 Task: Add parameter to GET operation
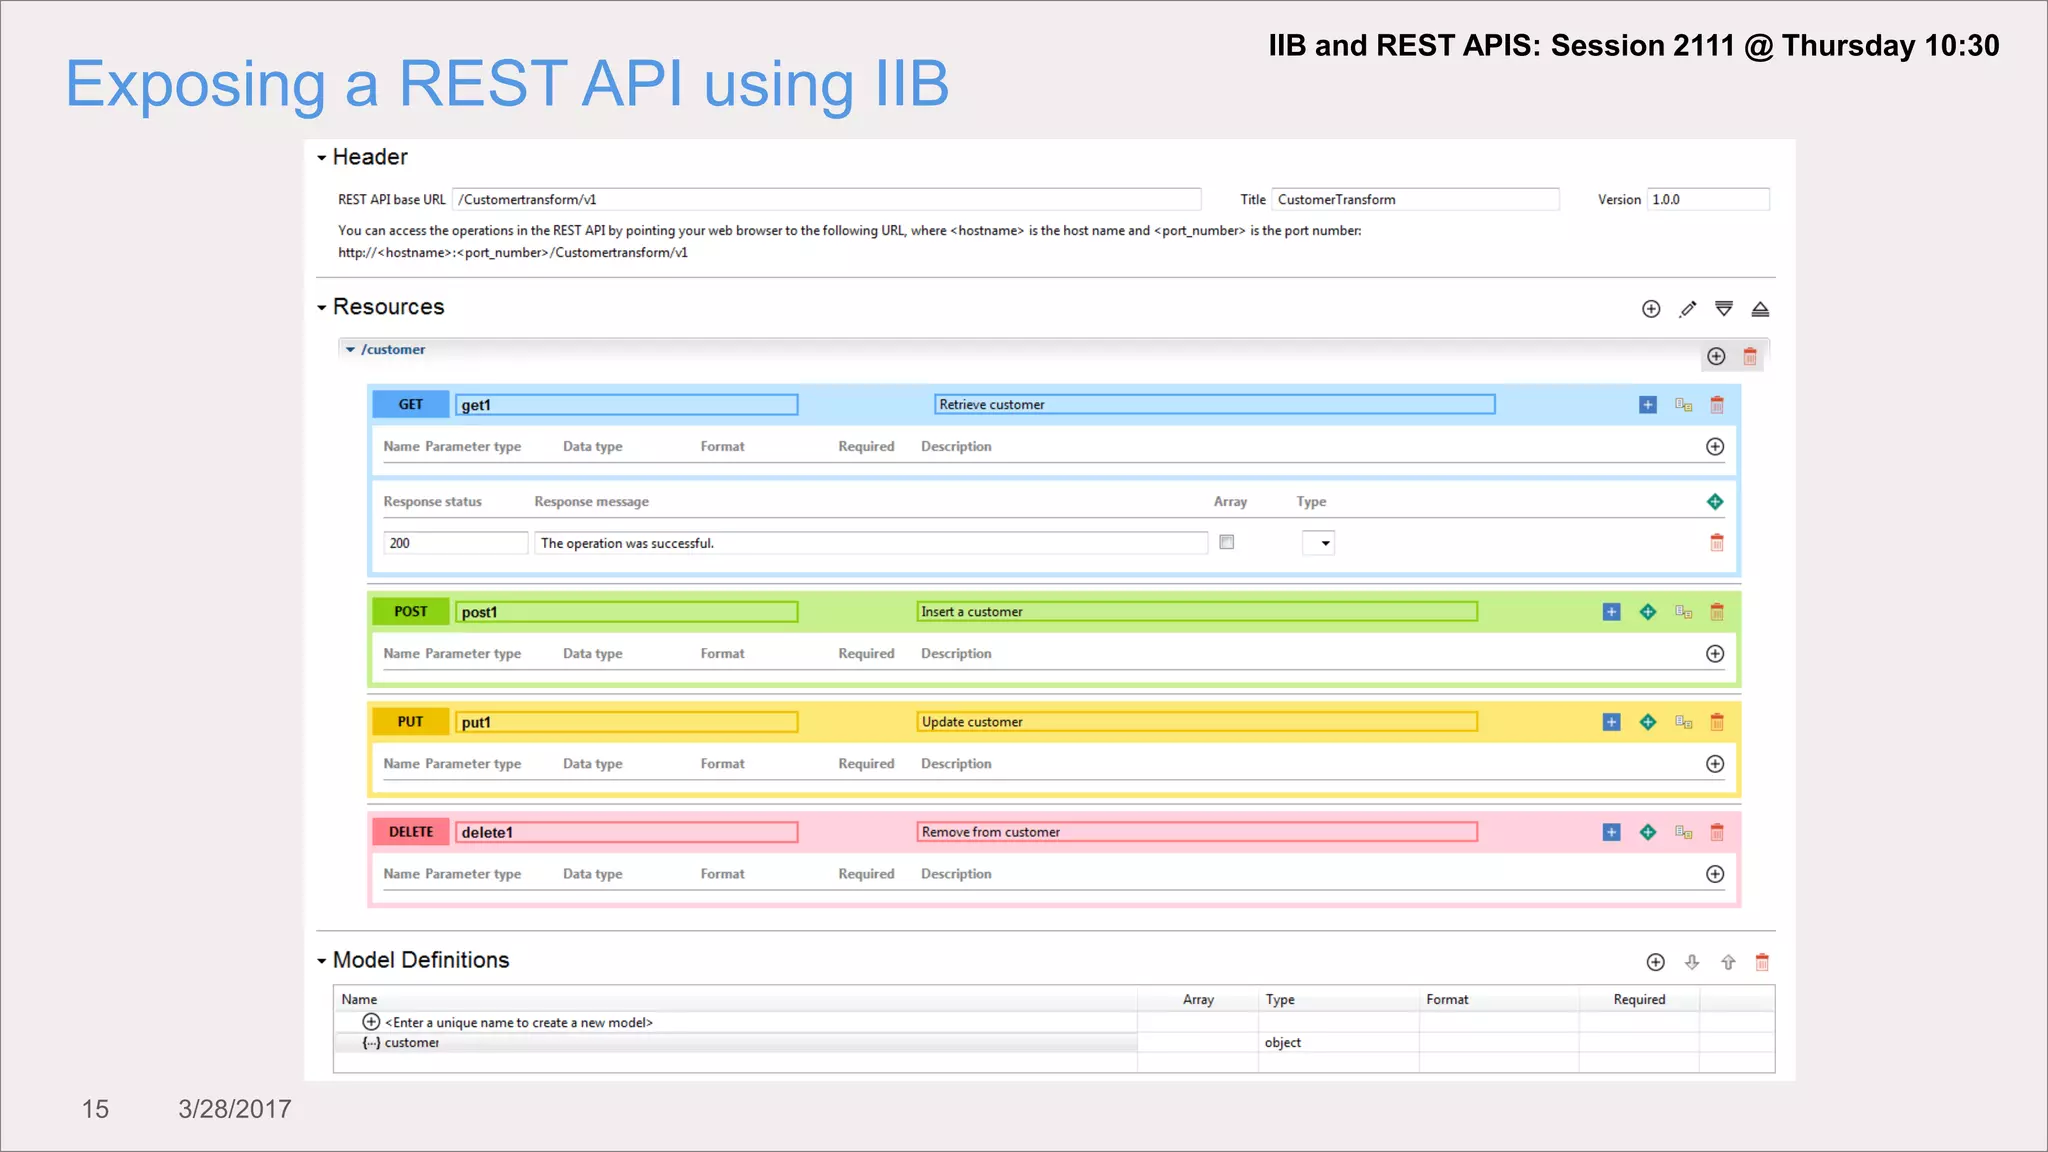[x=1715, y=447]
